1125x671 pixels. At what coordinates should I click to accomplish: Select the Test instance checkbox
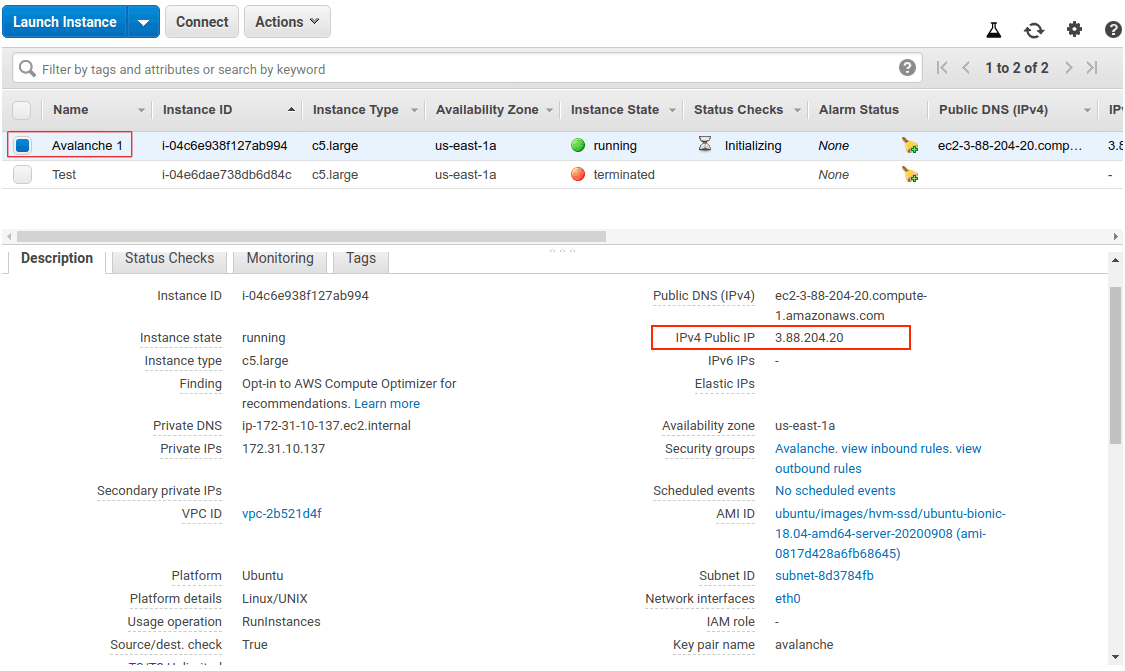coord(22,175)
